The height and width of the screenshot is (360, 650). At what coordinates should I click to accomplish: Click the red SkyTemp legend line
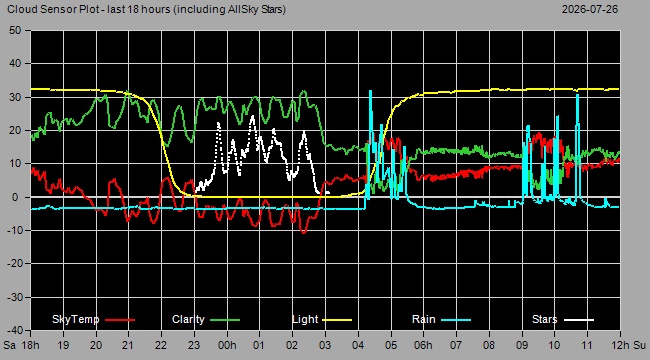(x=120, y=320)
